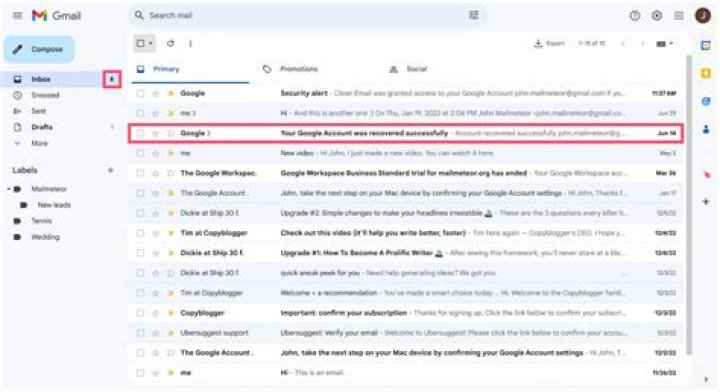The width and height of the screenshot is (720, 392).
Task: Check the Google Workspace trial ended email
Action: tap(141, 173)
